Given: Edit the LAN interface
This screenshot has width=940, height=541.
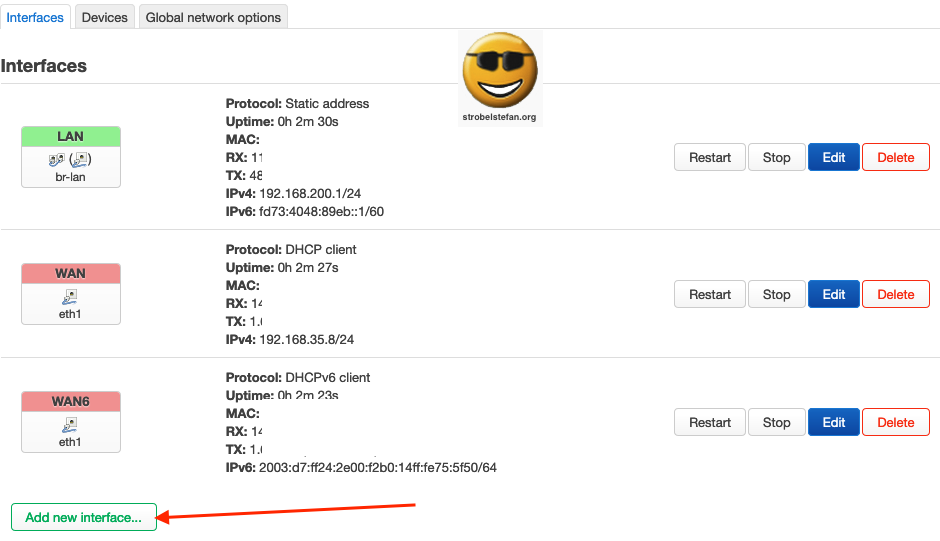Looking at the screenshot, I should point(833,157).
